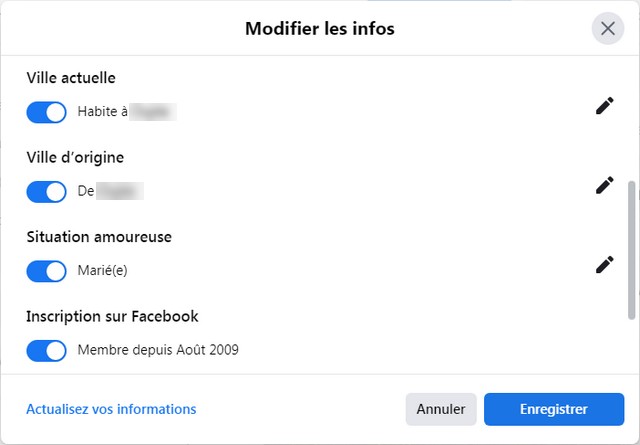Turn off Situation amoureuse visibility switch
640x445 pixels.
pos(47,271)
